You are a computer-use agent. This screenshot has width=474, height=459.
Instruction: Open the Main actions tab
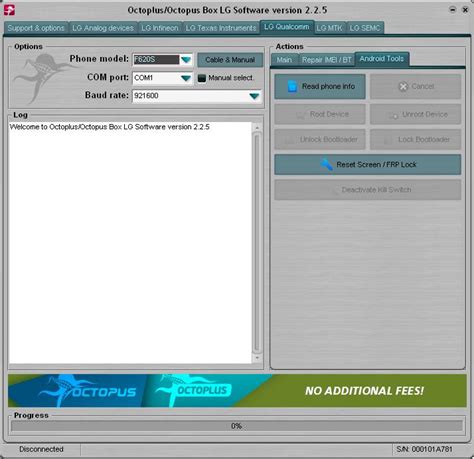coord(284,60)
